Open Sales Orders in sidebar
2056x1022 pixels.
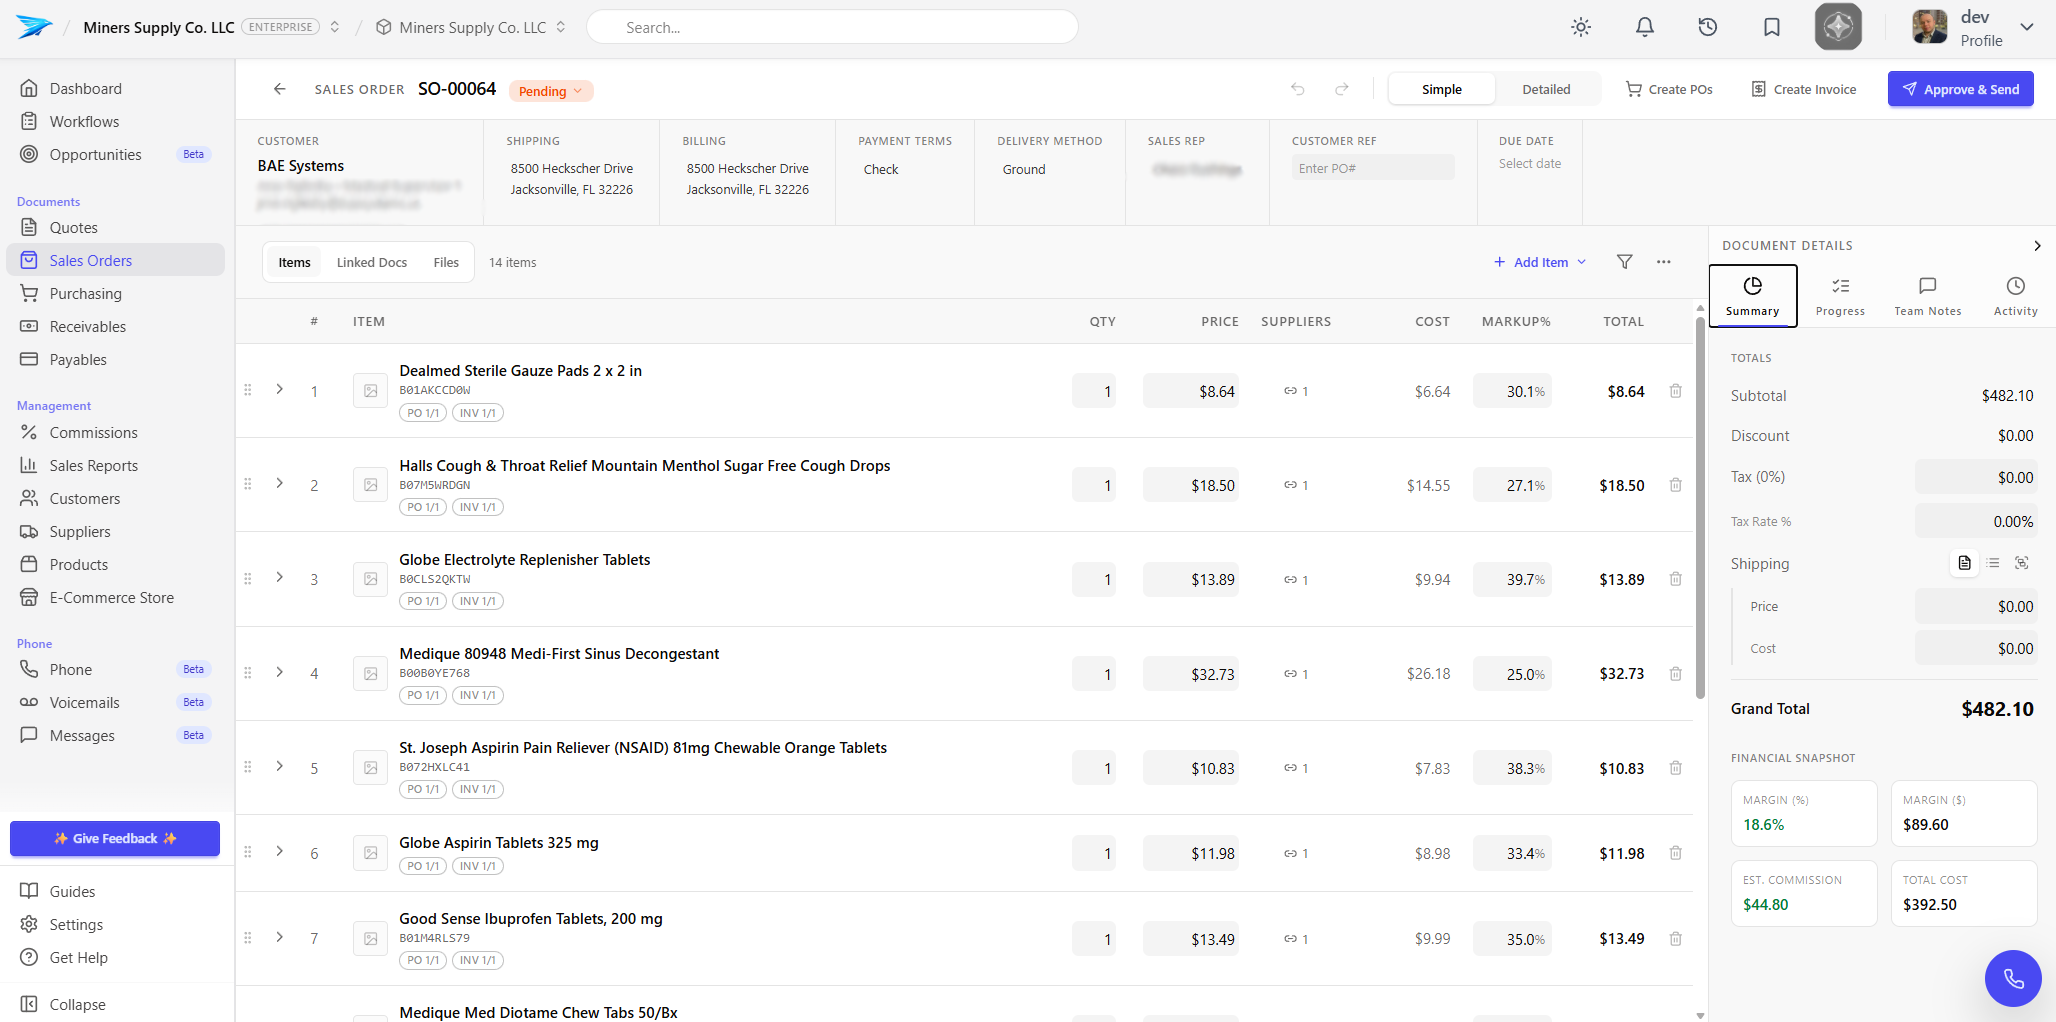[x=116, y=260]
